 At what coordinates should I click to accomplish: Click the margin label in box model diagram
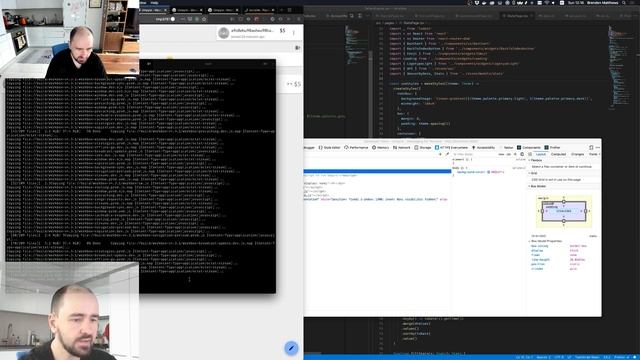pos(543,198)
